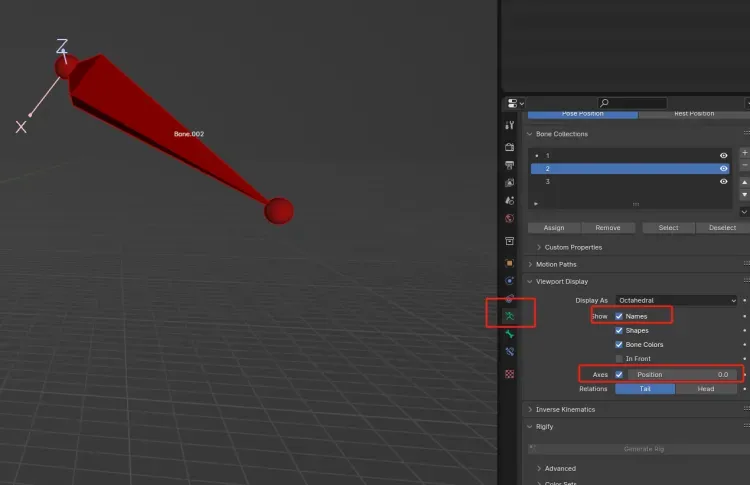750x485 pixels.
Task: Animate Display As property dot
Action: 745,300
